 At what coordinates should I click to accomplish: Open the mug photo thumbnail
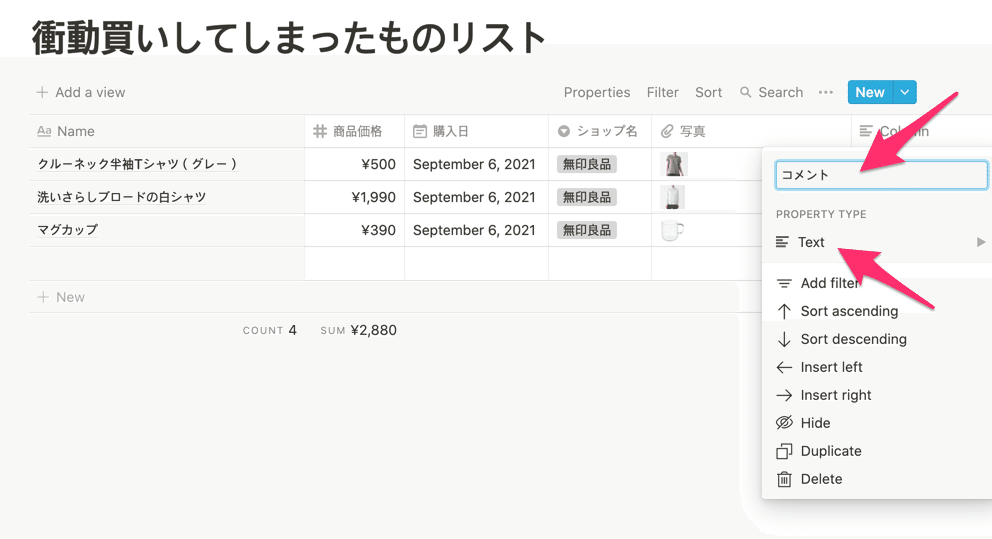click(672, 230)
